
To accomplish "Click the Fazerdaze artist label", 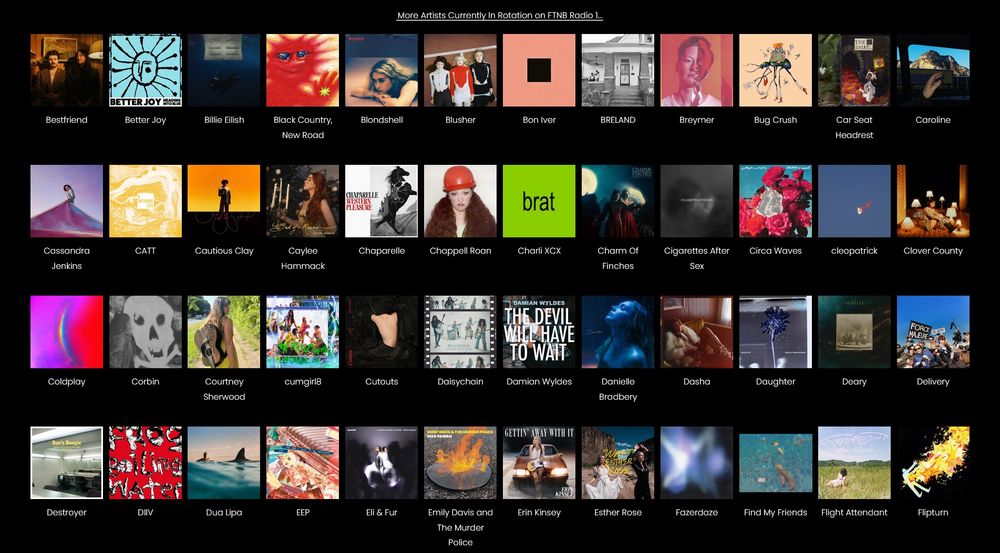I will pyautogui.click(x=696, y=512).
